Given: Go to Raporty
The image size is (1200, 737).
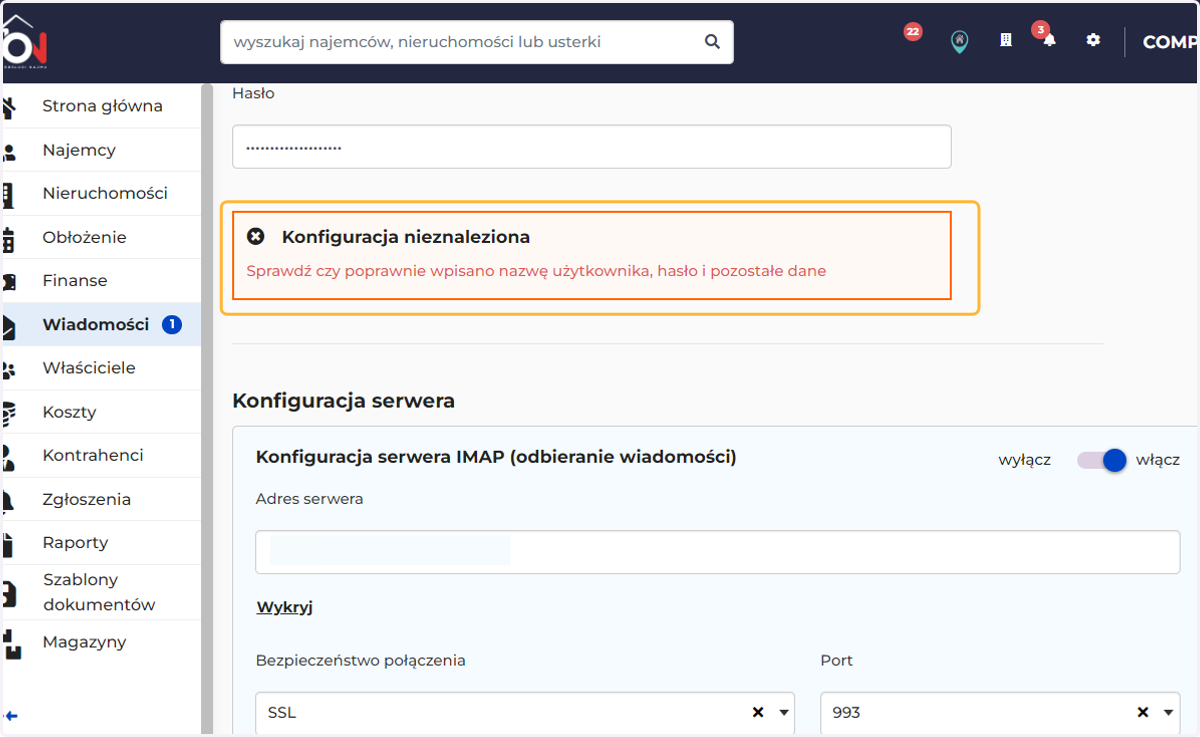Looking at the screenshot, I should [75, 543].
